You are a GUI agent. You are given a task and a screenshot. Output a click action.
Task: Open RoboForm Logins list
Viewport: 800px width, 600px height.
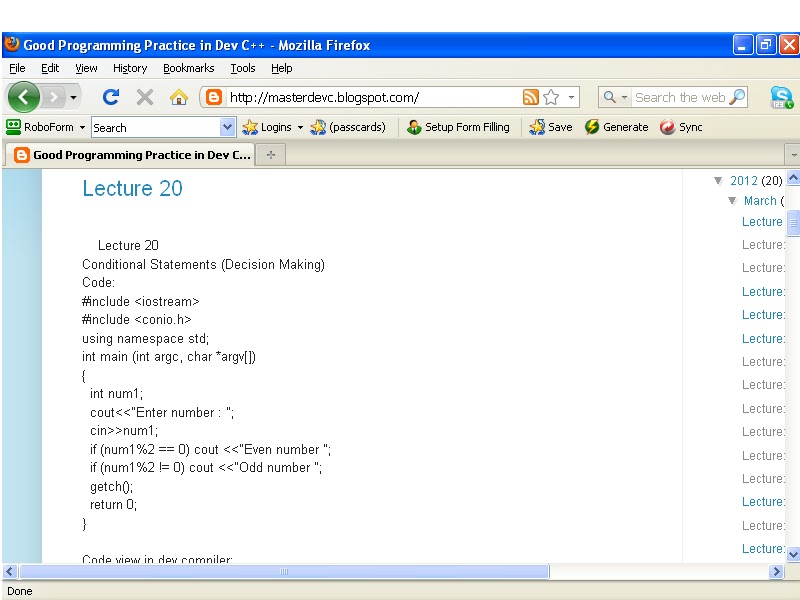272,127
